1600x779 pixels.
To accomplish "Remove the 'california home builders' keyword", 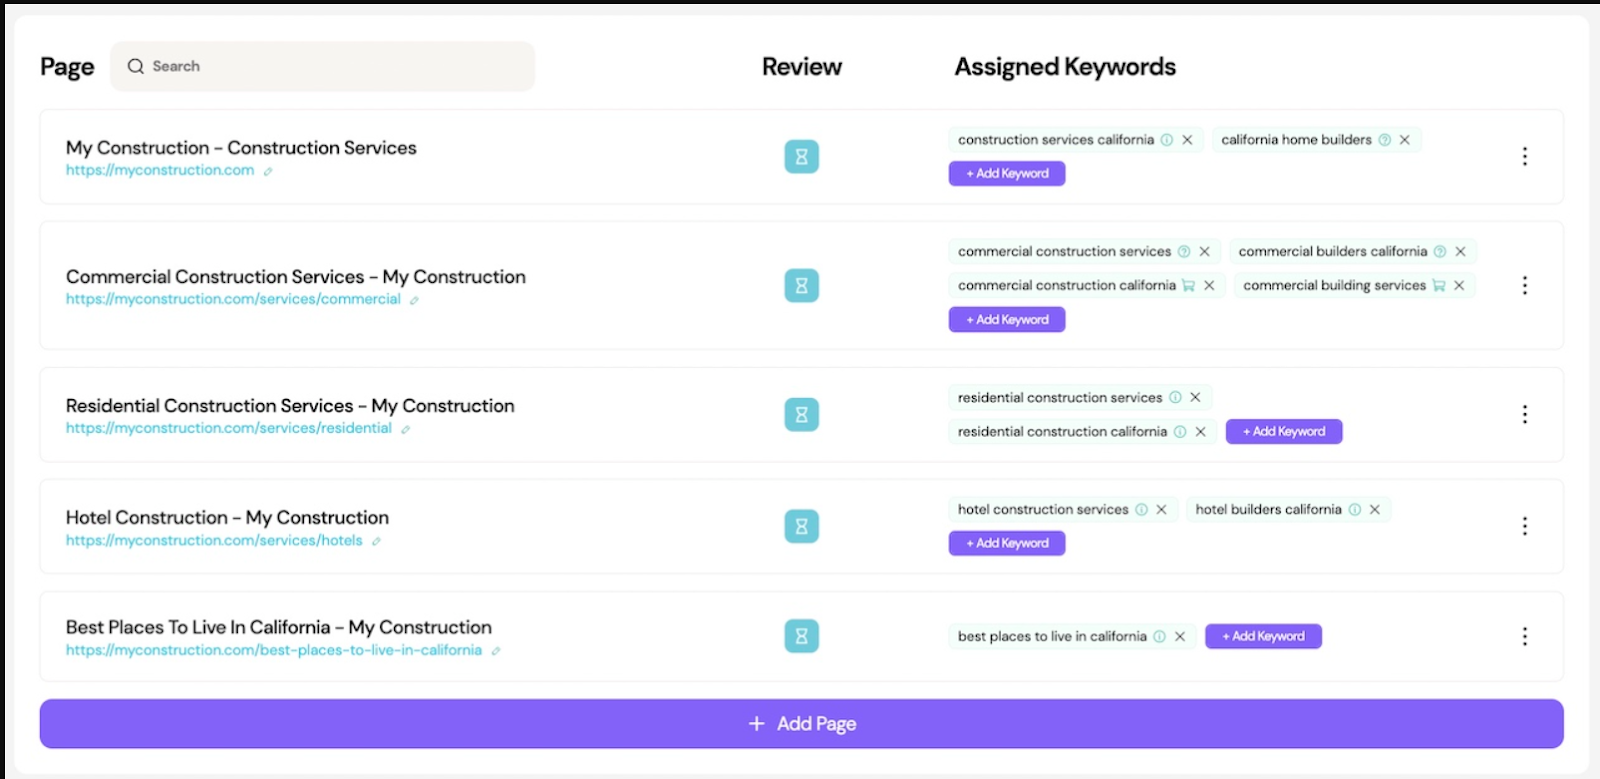I will (x=1404, y=140).
